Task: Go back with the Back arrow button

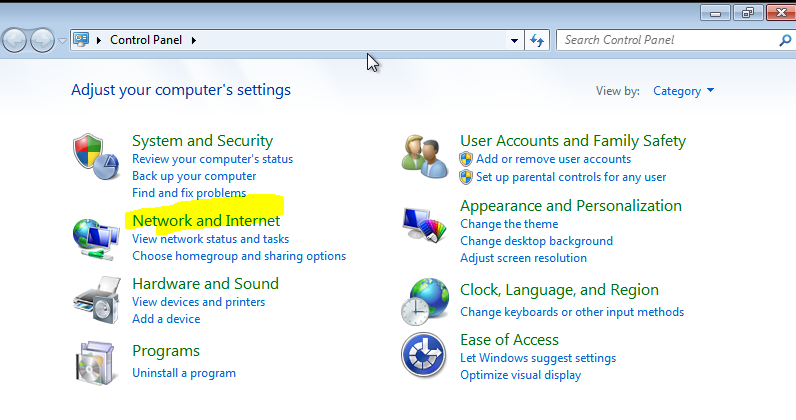Action: click(15, 40)
